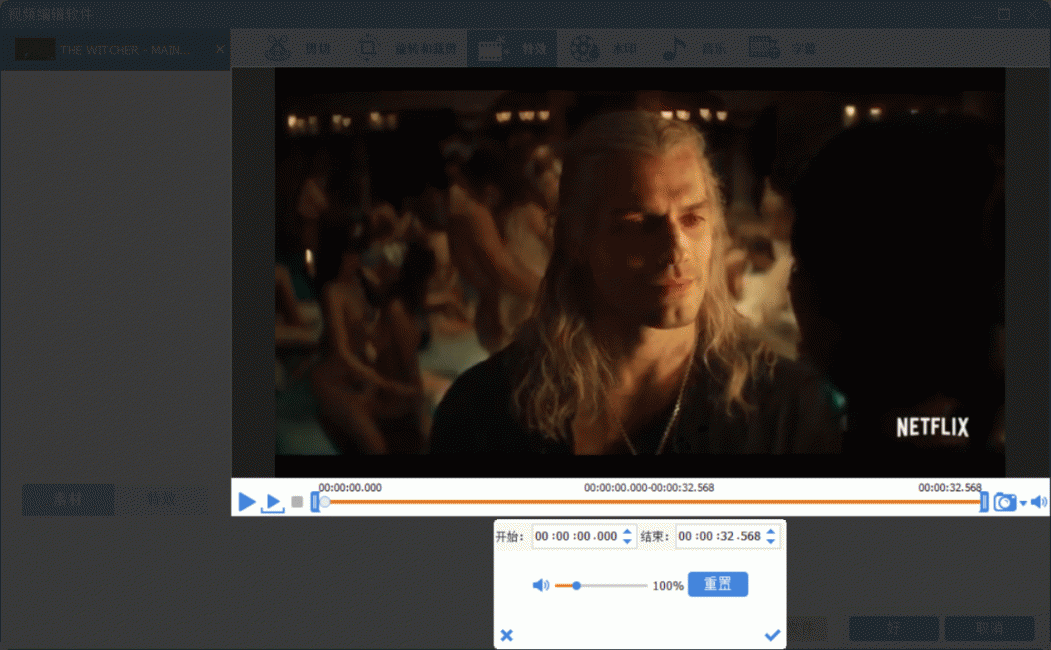Open the clapperboard effects tab
The image size is (1051, 650).
click(x=512, y=49)
